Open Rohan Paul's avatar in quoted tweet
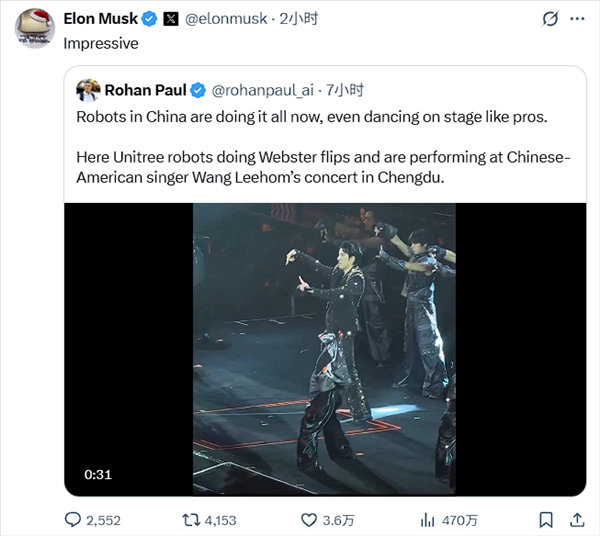 click(89, 90)
